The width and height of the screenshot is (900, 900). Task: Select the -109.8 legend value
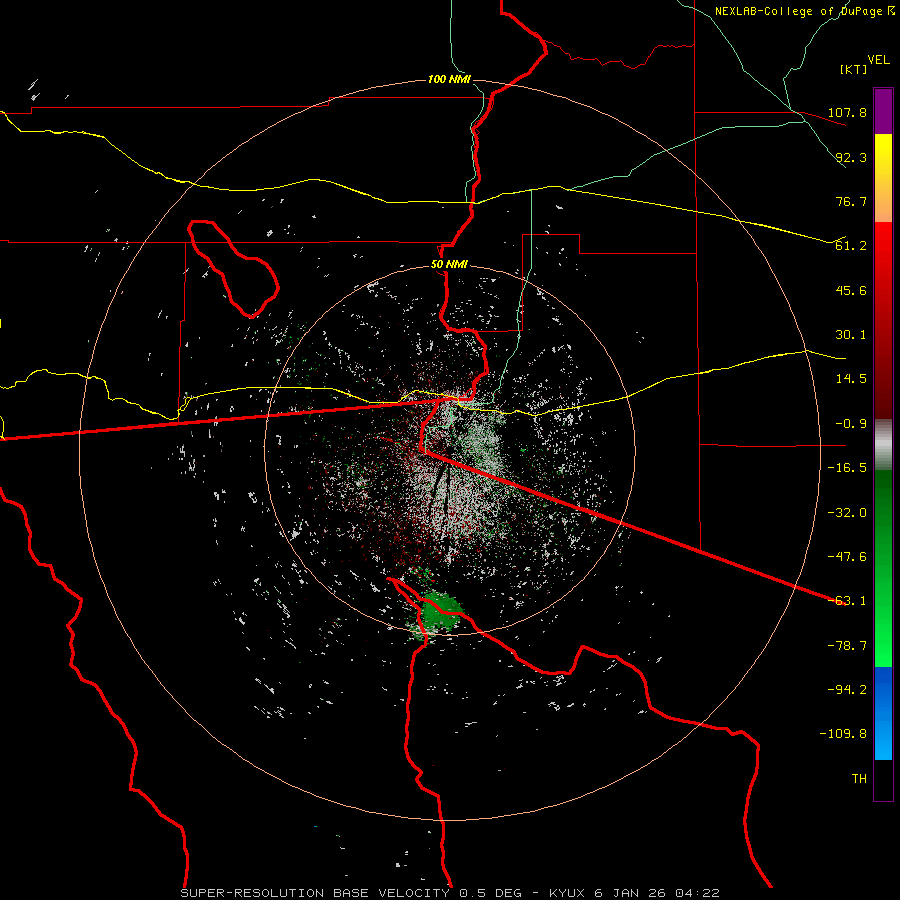pos(843,734)
